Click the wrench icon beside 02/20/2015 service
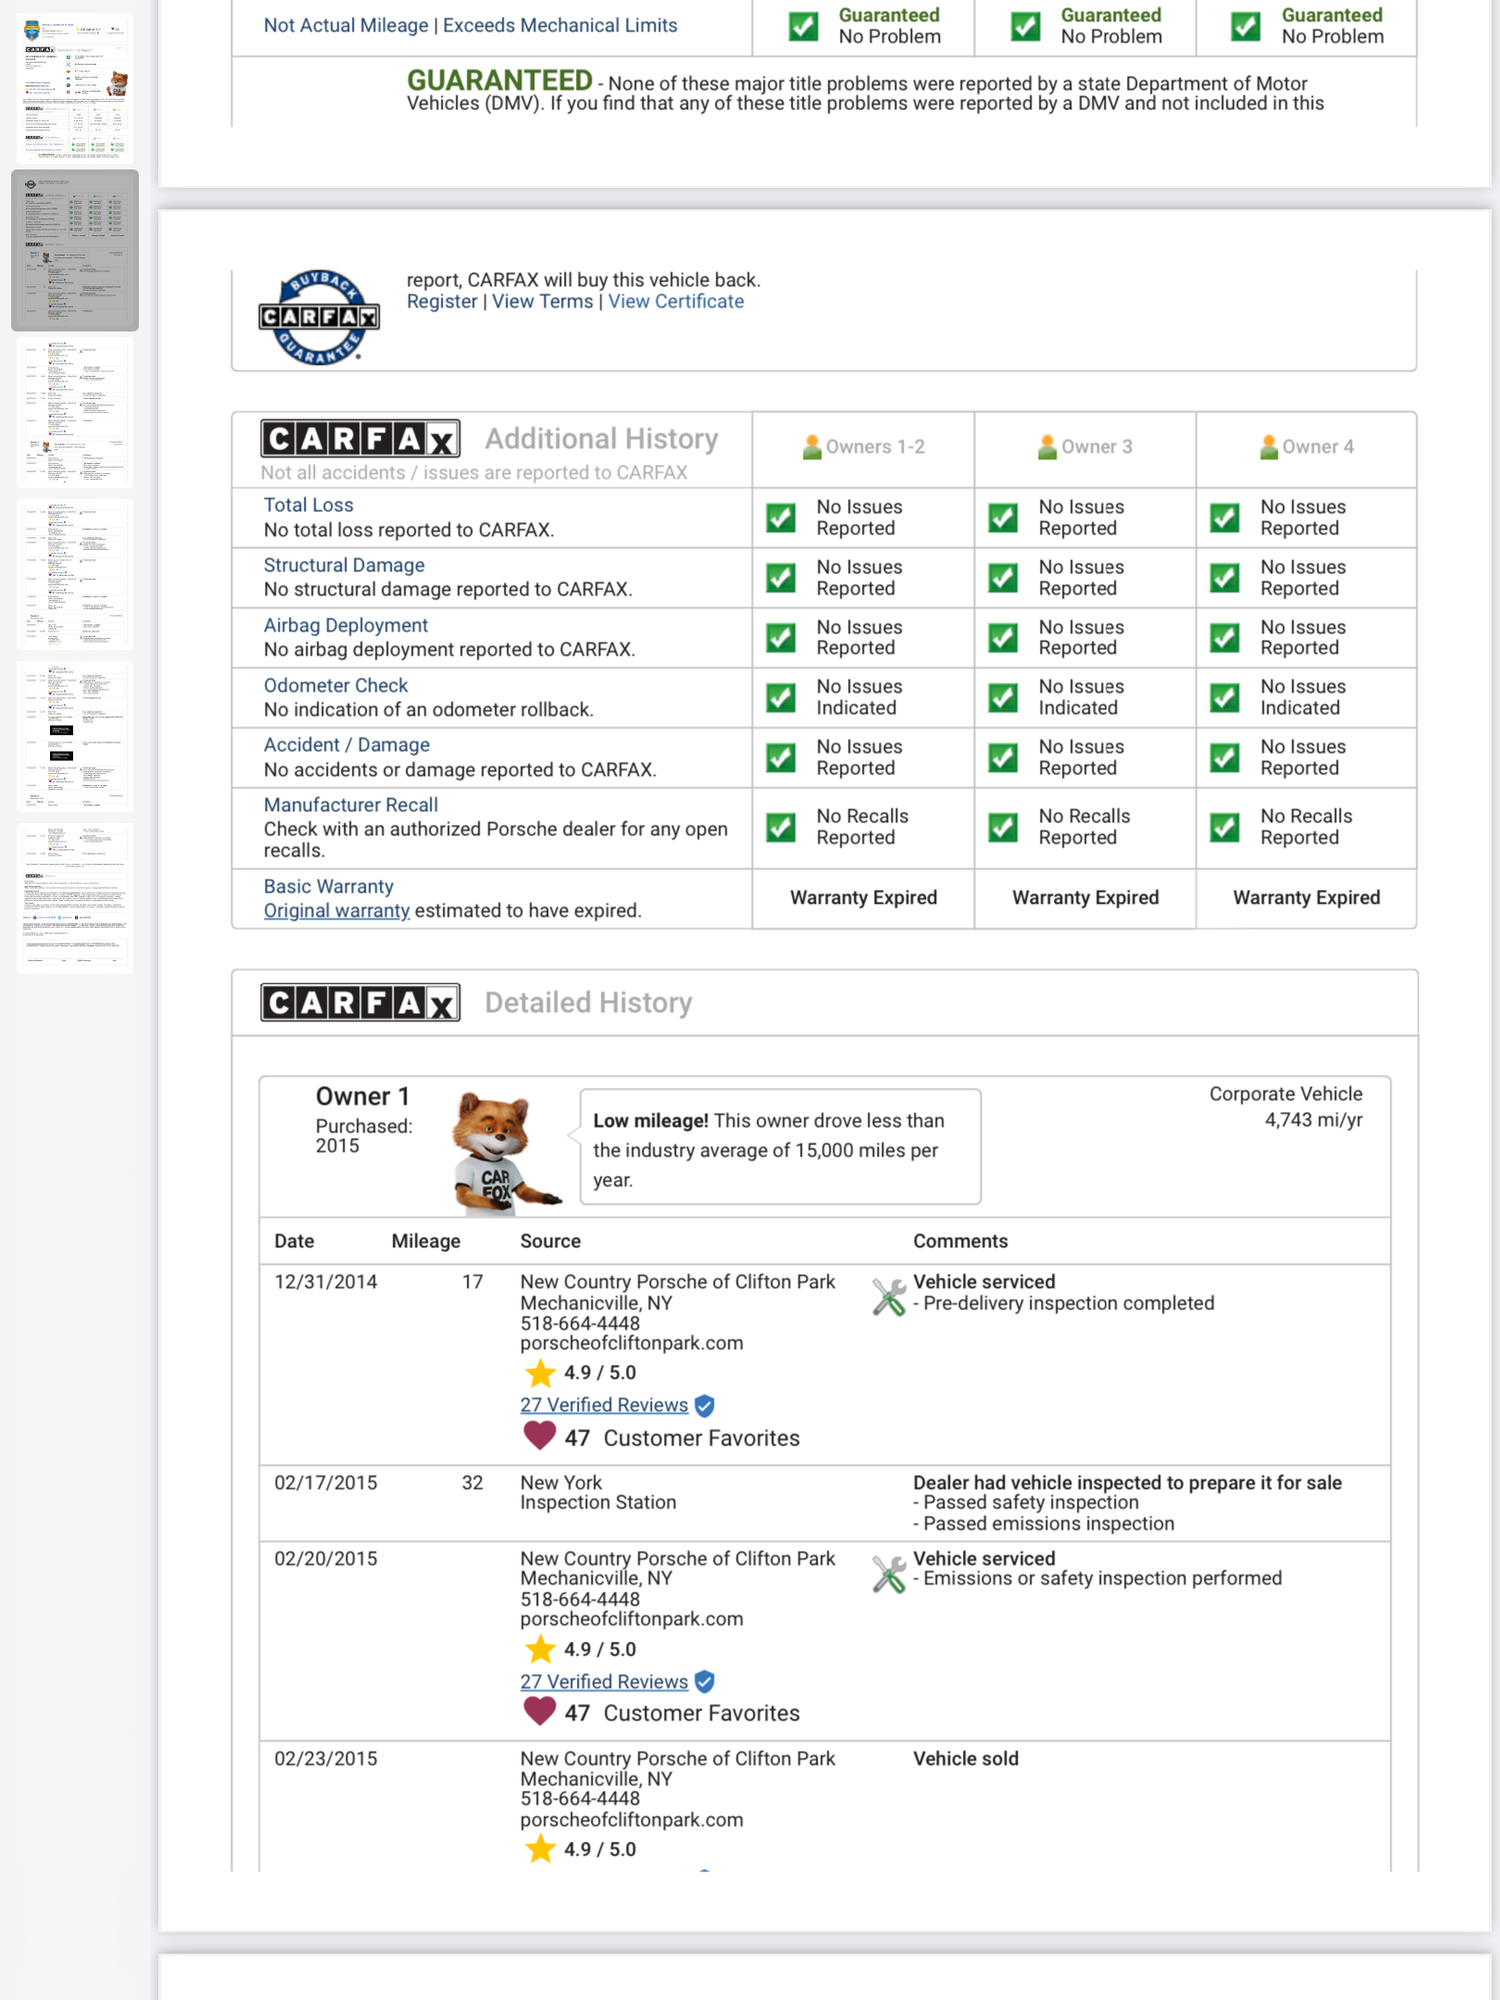Image resolution: width=1500 pixels, height=2000 pixels. [x=888, y=1573]
